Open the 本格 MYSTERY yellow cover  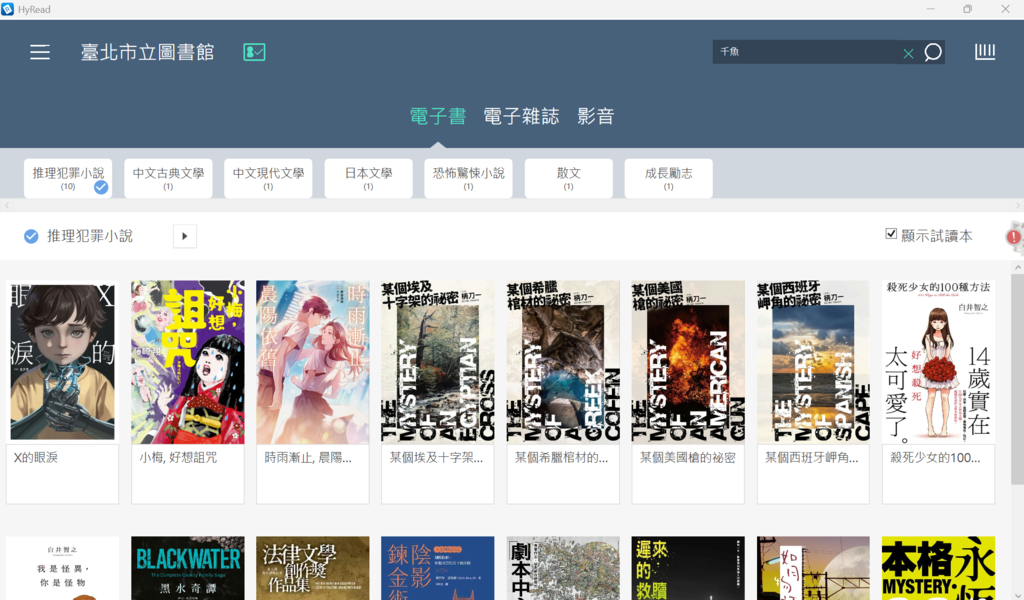pyautogui.click(x=938, y=568)
